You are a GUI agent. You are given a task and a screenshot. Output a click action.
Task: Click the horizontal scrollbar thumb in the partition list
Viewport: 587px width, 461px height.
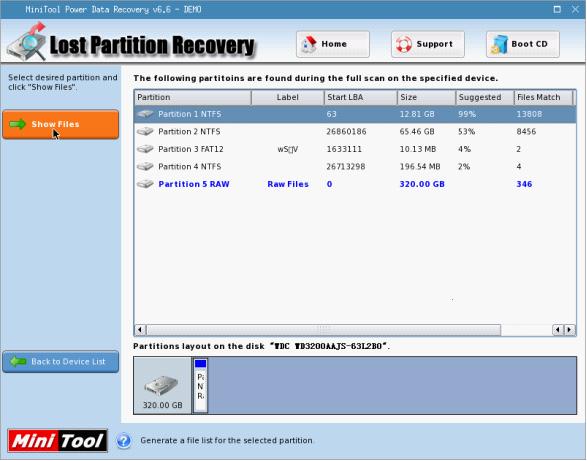[323, 330]
